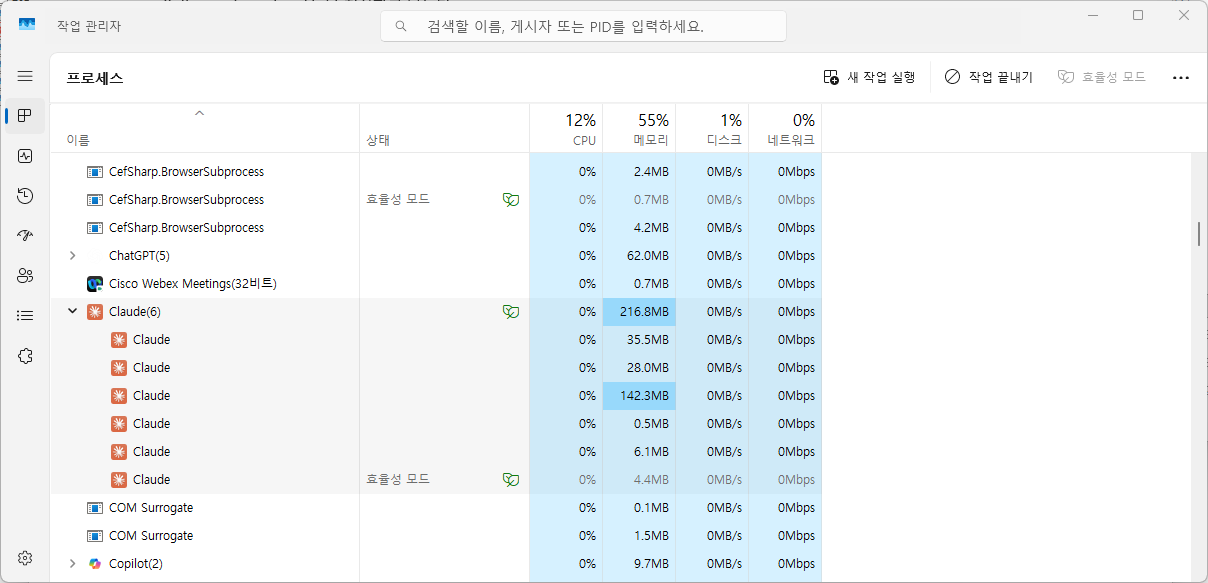Click the 62.0MB memory cell for ChatGPT
This screenshot has height=583, width=1208.
[639, 256]
